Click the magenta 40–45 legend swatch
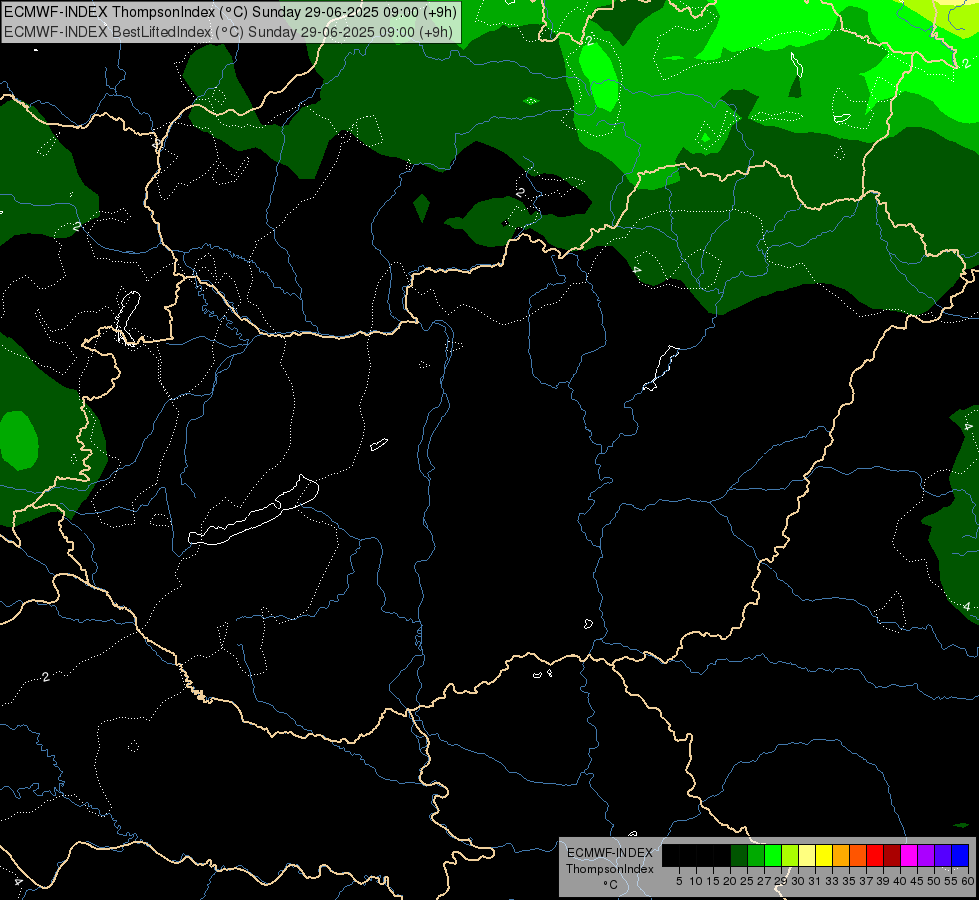Screen dimensions: 979x900 [909, 855]
